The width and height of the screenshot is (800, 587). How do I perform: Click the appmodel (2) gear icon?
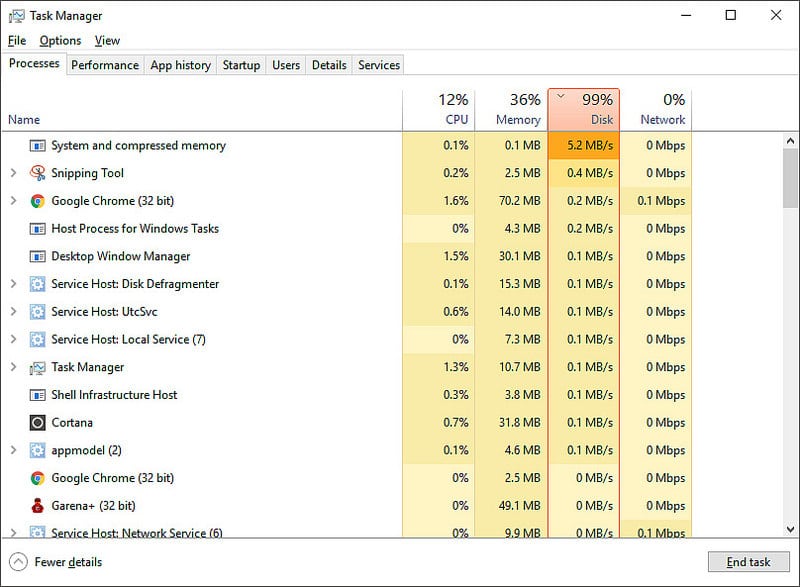(37, 450)
